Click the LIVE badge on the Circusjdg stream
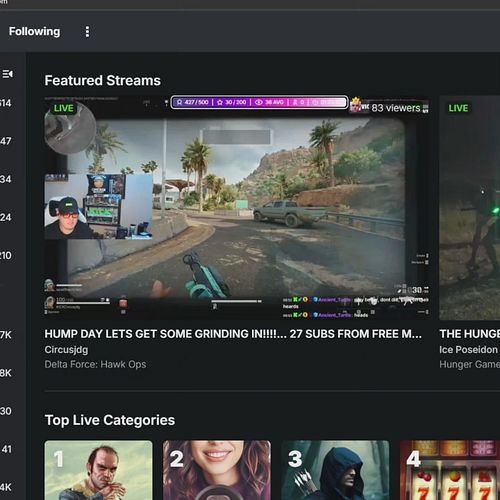 tap(64, 108)
